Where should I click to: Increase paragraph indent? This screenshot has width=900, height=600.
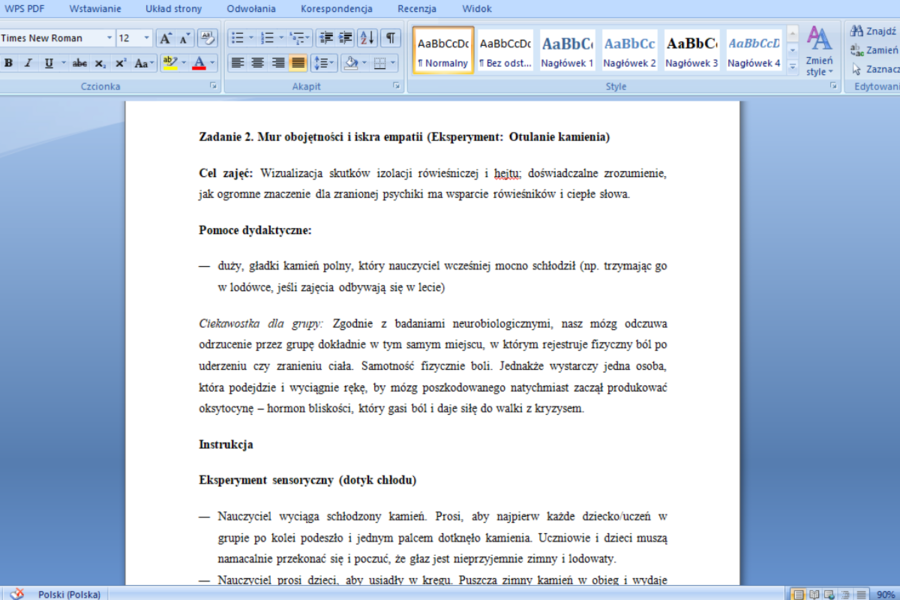point(346,38)
